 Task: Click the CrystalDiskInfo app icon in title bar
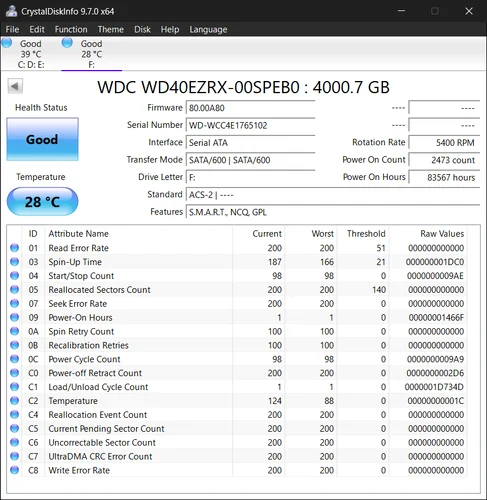pyautogui.click(x=11, y=11)
